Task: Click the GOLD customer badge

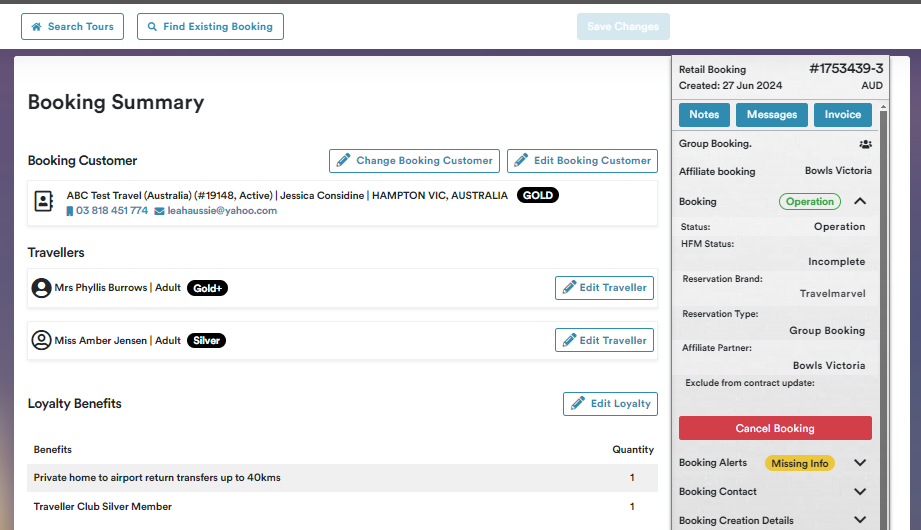Action: coord(538,195)
